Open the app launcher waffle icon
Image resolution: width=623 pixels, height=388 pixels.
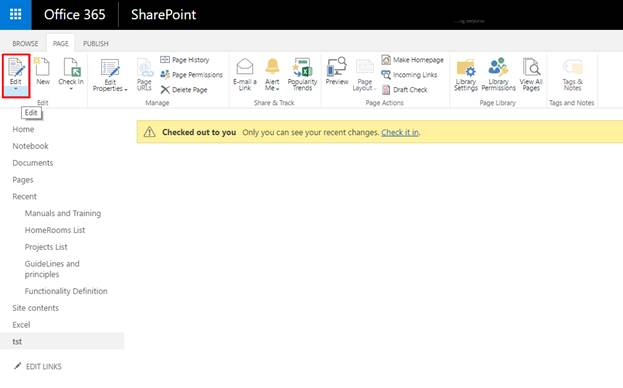point(15,15)
